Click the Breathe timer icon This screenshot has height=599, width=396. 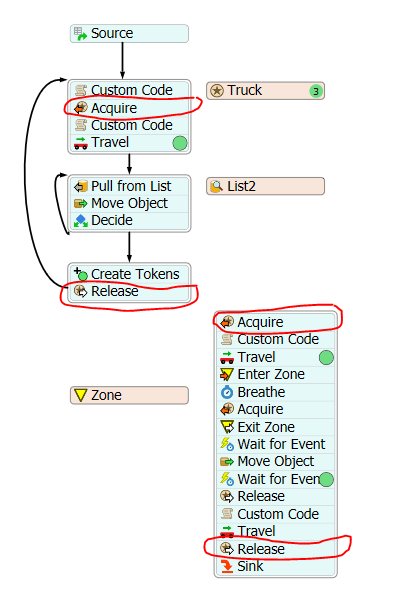227,392
